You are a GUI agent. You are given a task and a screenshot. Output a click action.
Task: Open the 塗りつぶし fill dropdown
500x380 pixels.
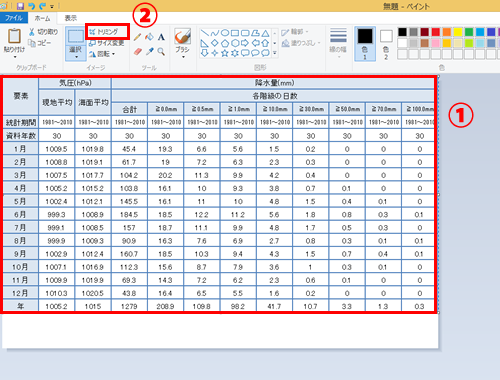coord(301,43)
